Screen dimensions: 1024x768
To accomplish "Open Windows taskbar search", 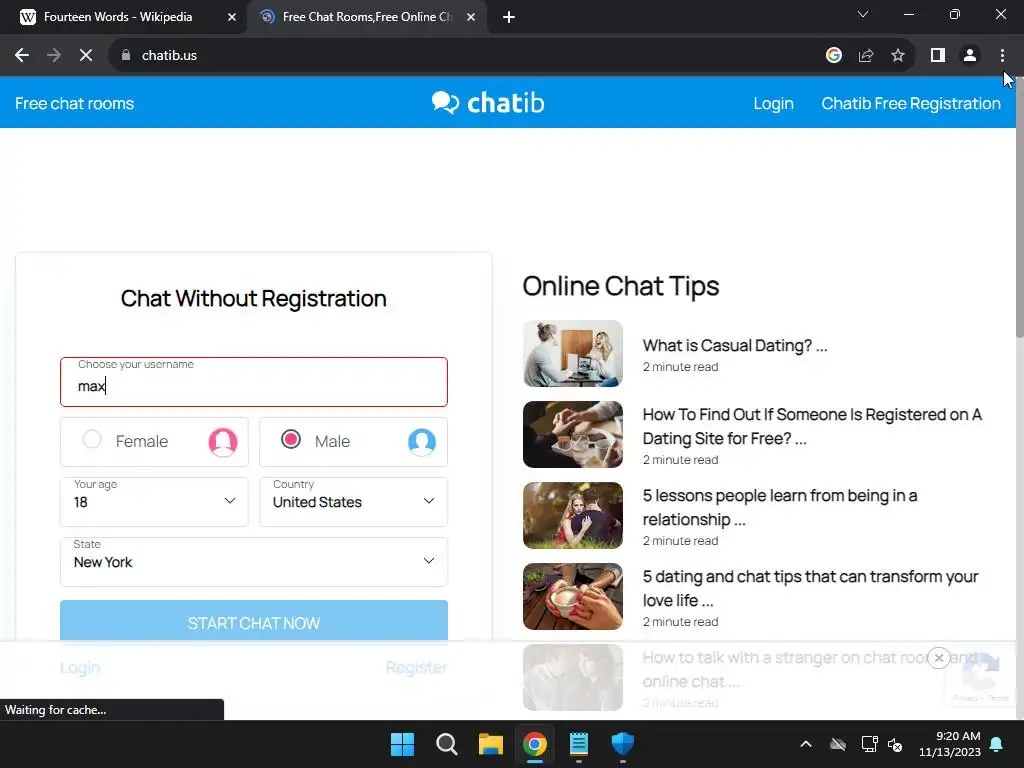I will [447, 744].
